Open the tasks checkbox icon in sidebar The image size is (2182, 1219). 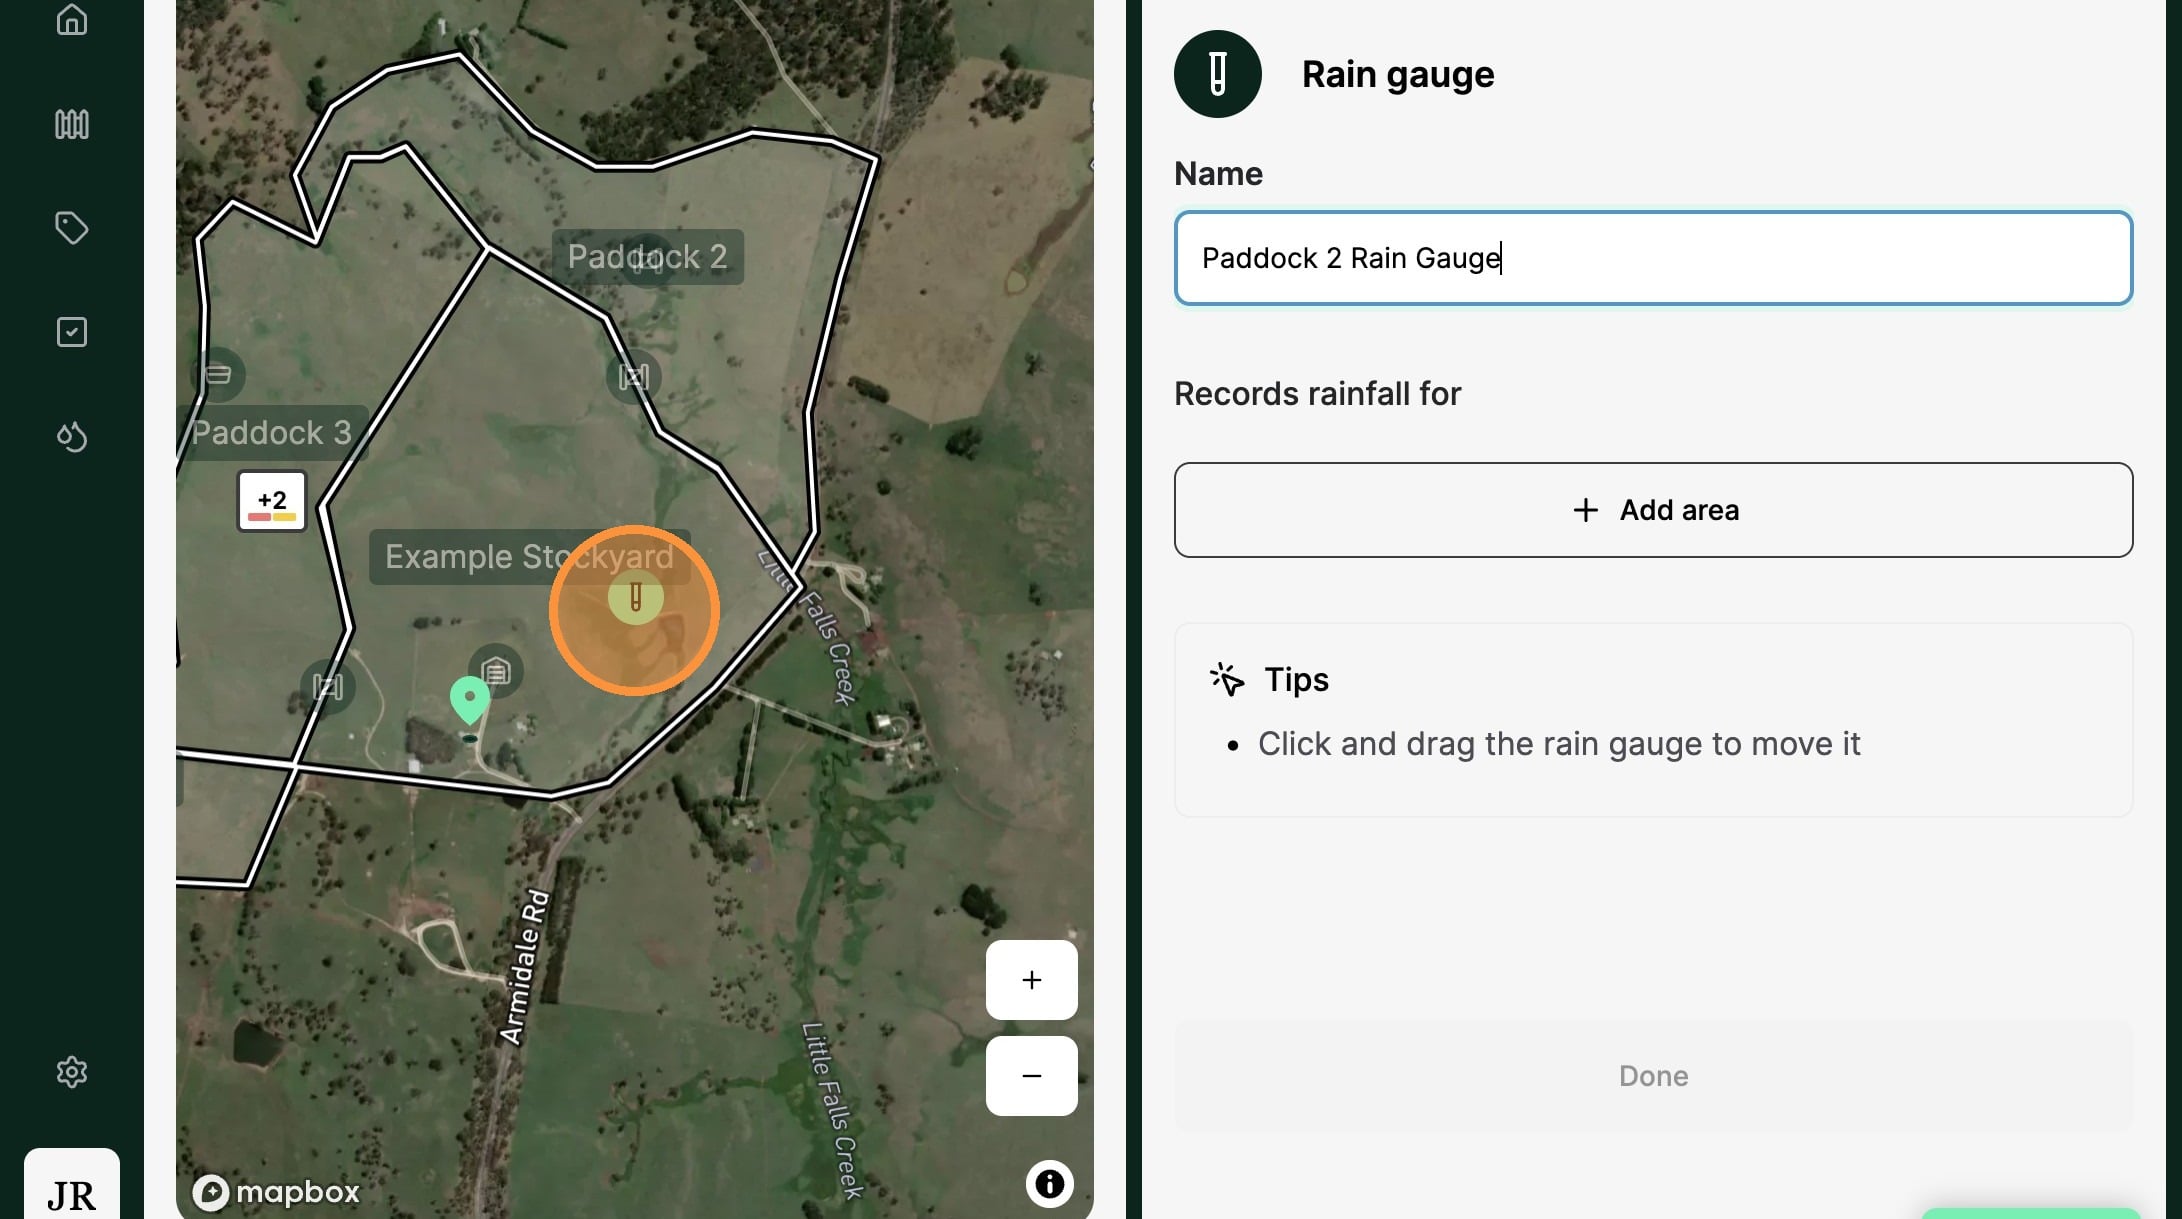point(71,332)
